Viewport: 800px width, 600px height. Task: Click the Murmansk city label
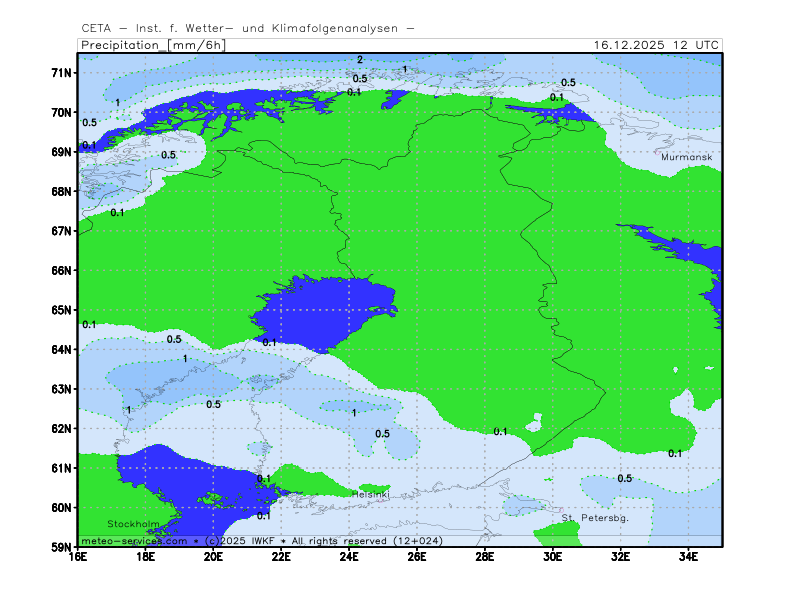pyautogui.click(x=685, y=157)
